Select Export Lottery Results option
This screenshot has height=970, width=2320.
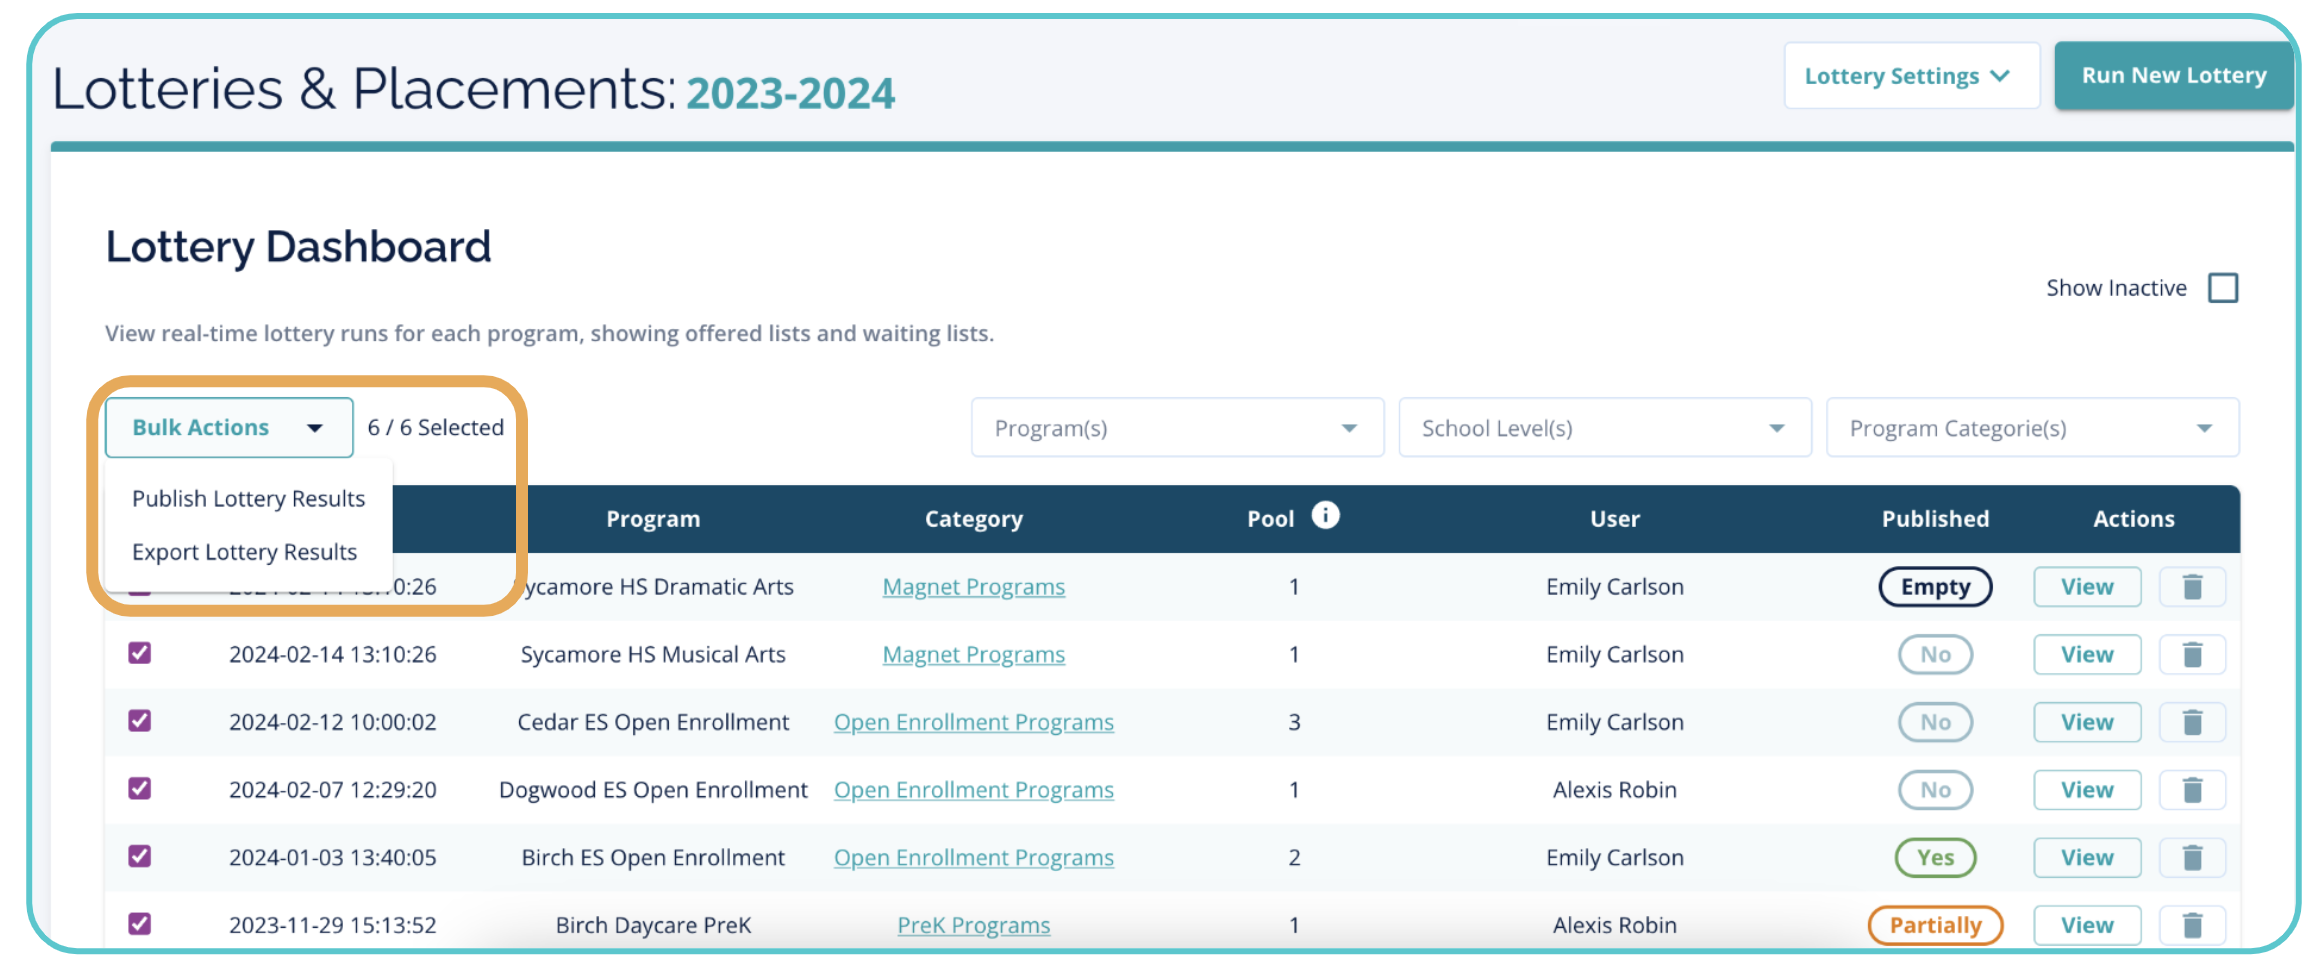pos(244,552)
